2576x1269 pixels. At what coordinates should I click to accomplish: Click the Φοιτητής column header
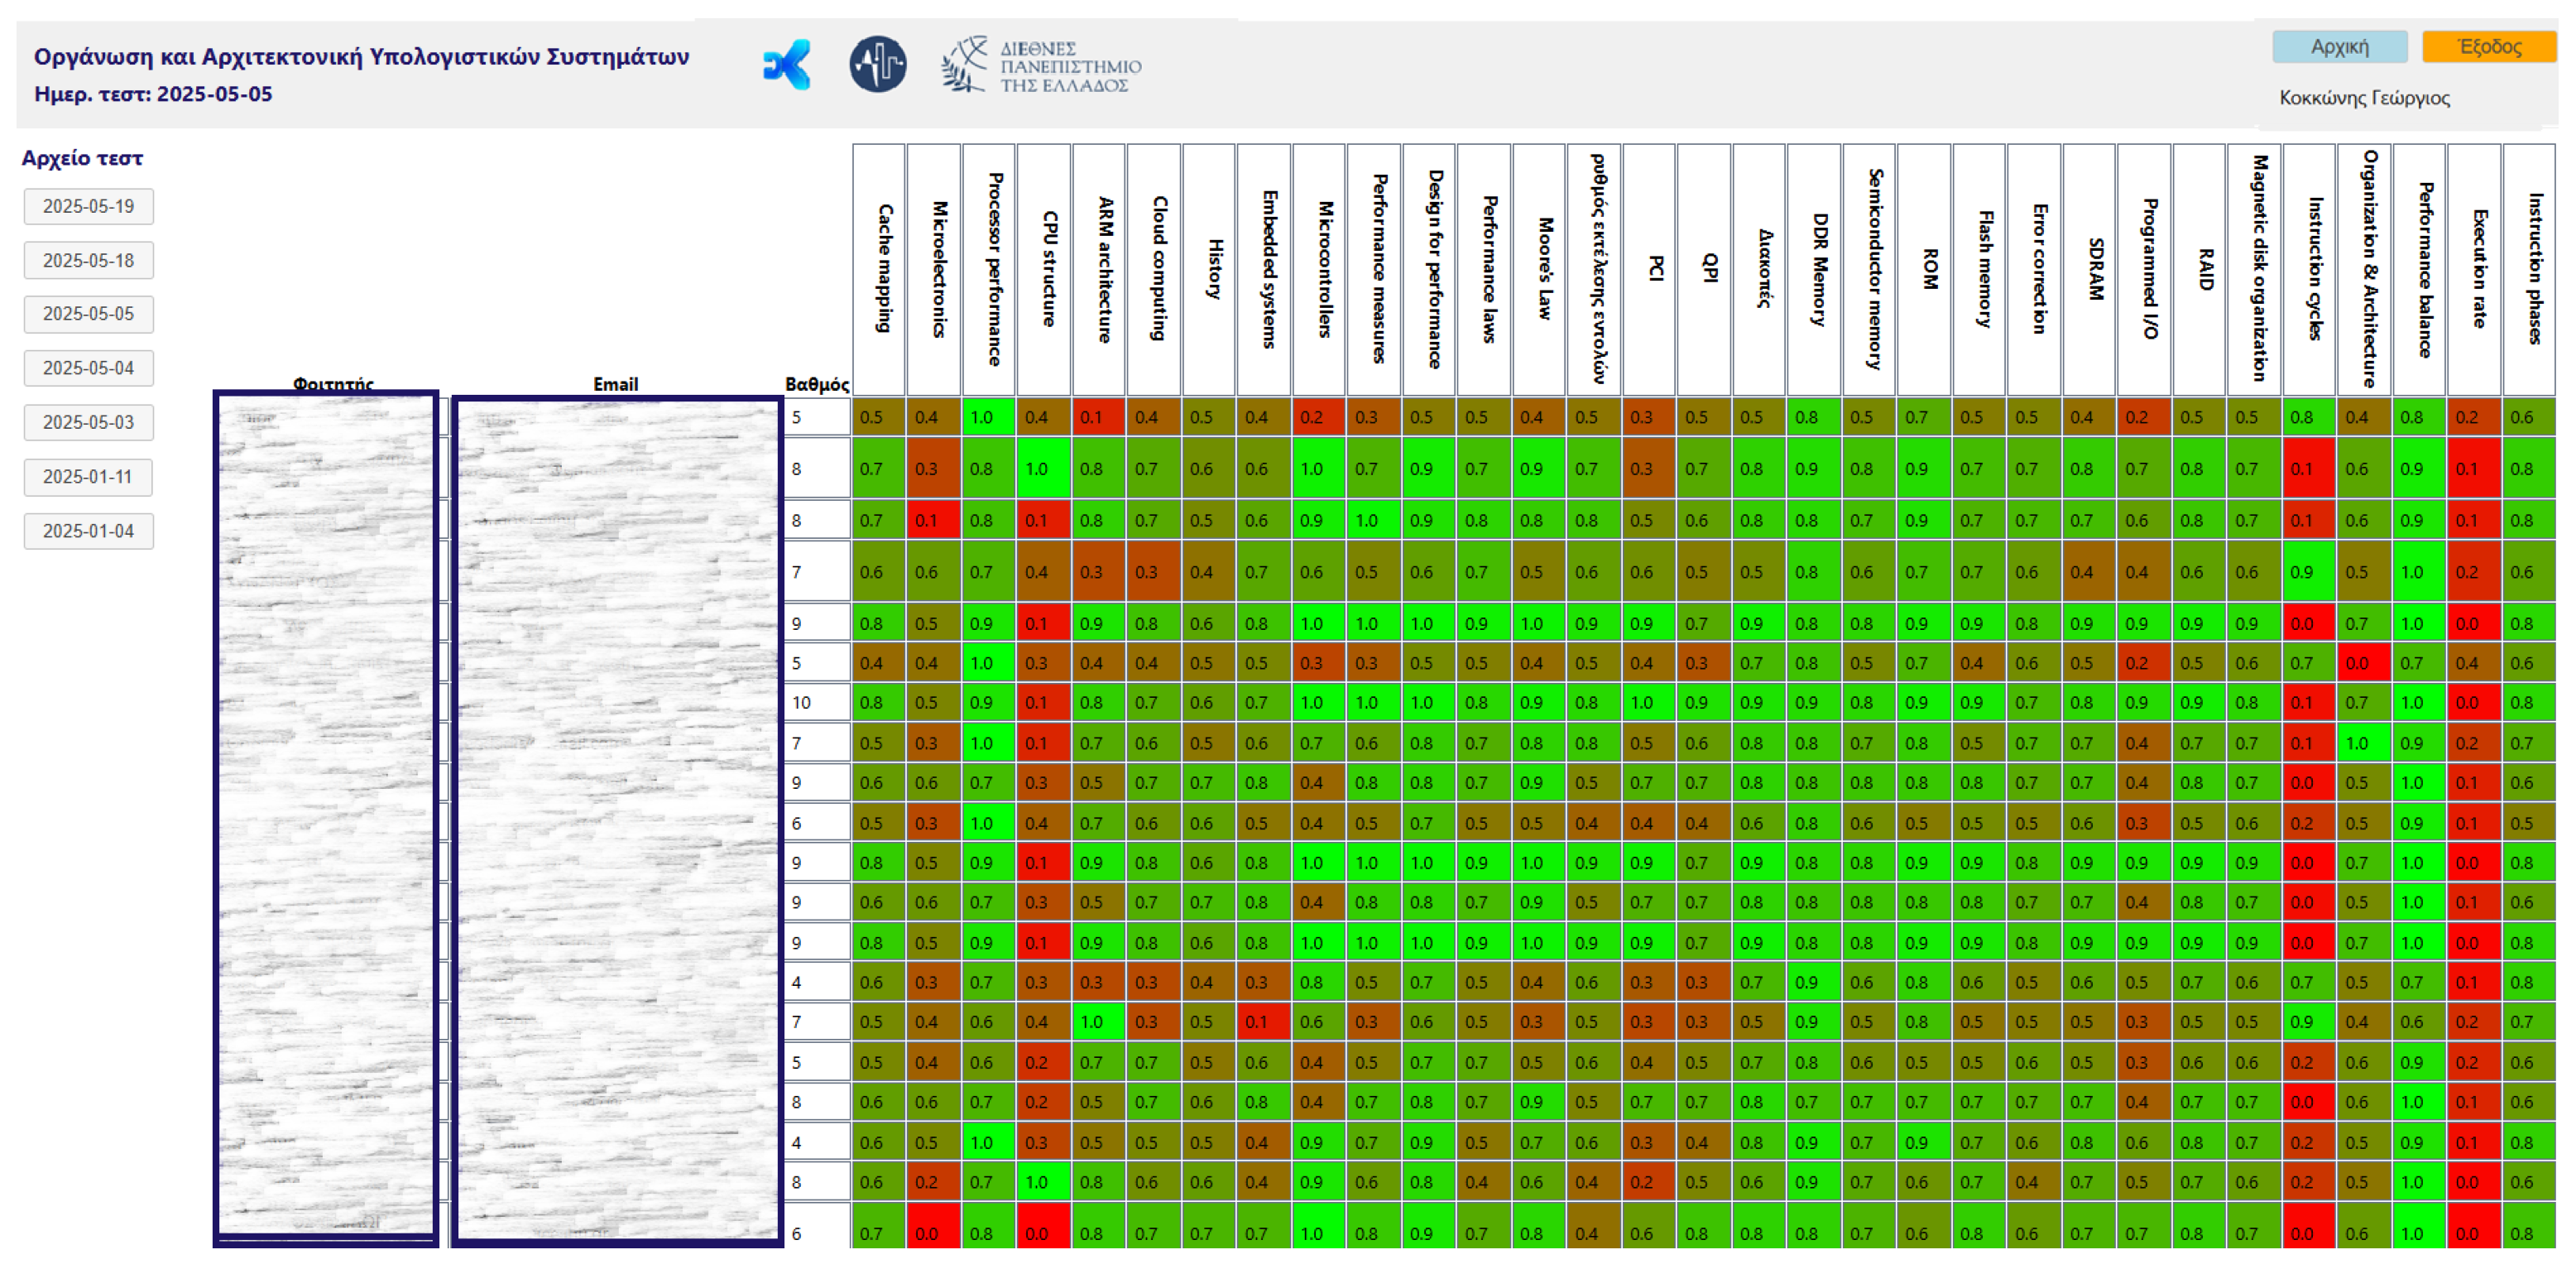click(x=333, y=382)
